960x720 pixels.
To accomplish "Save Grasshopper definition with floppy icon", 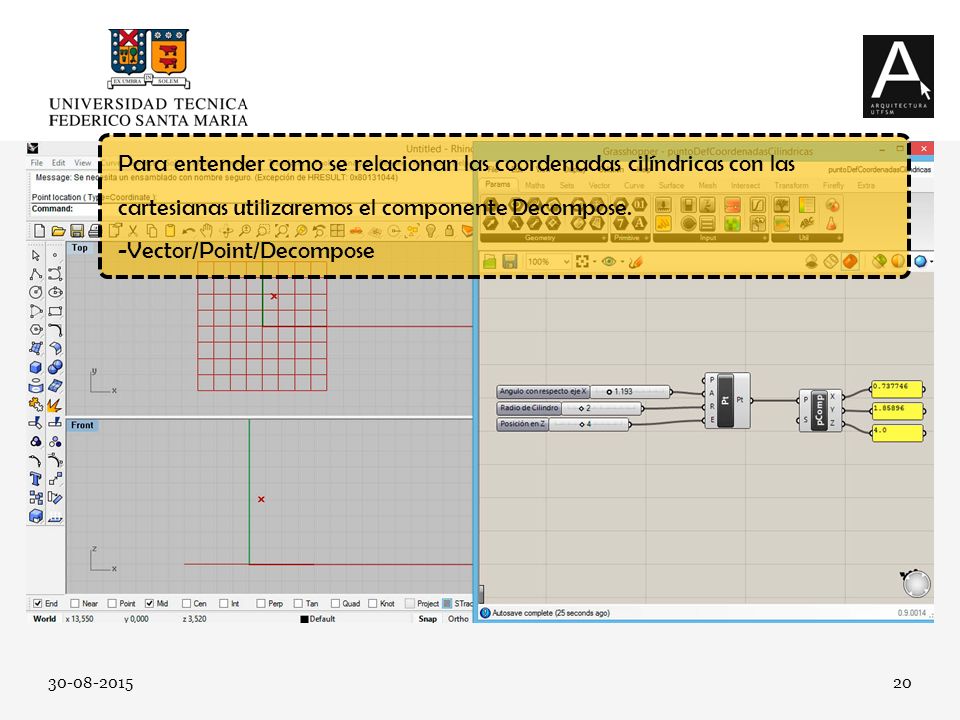I will (509, 262).
